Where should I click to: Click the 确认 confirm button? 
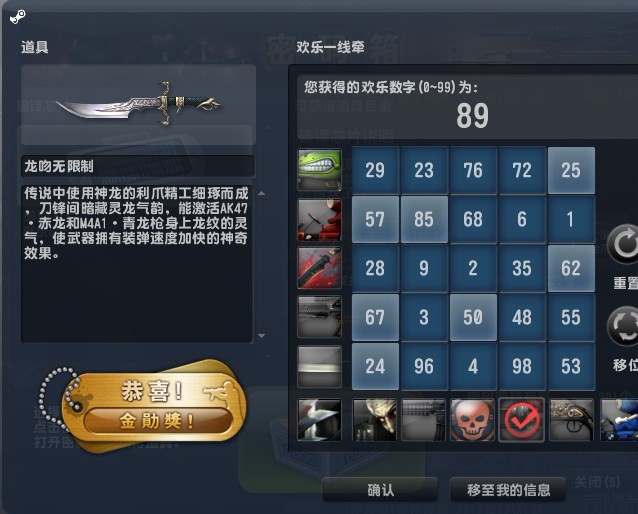380,490
